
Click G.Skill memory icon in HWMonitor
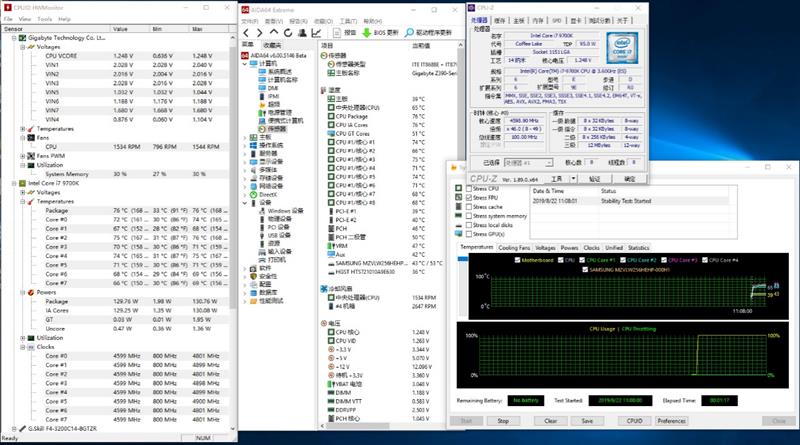[x=22, y=429]
